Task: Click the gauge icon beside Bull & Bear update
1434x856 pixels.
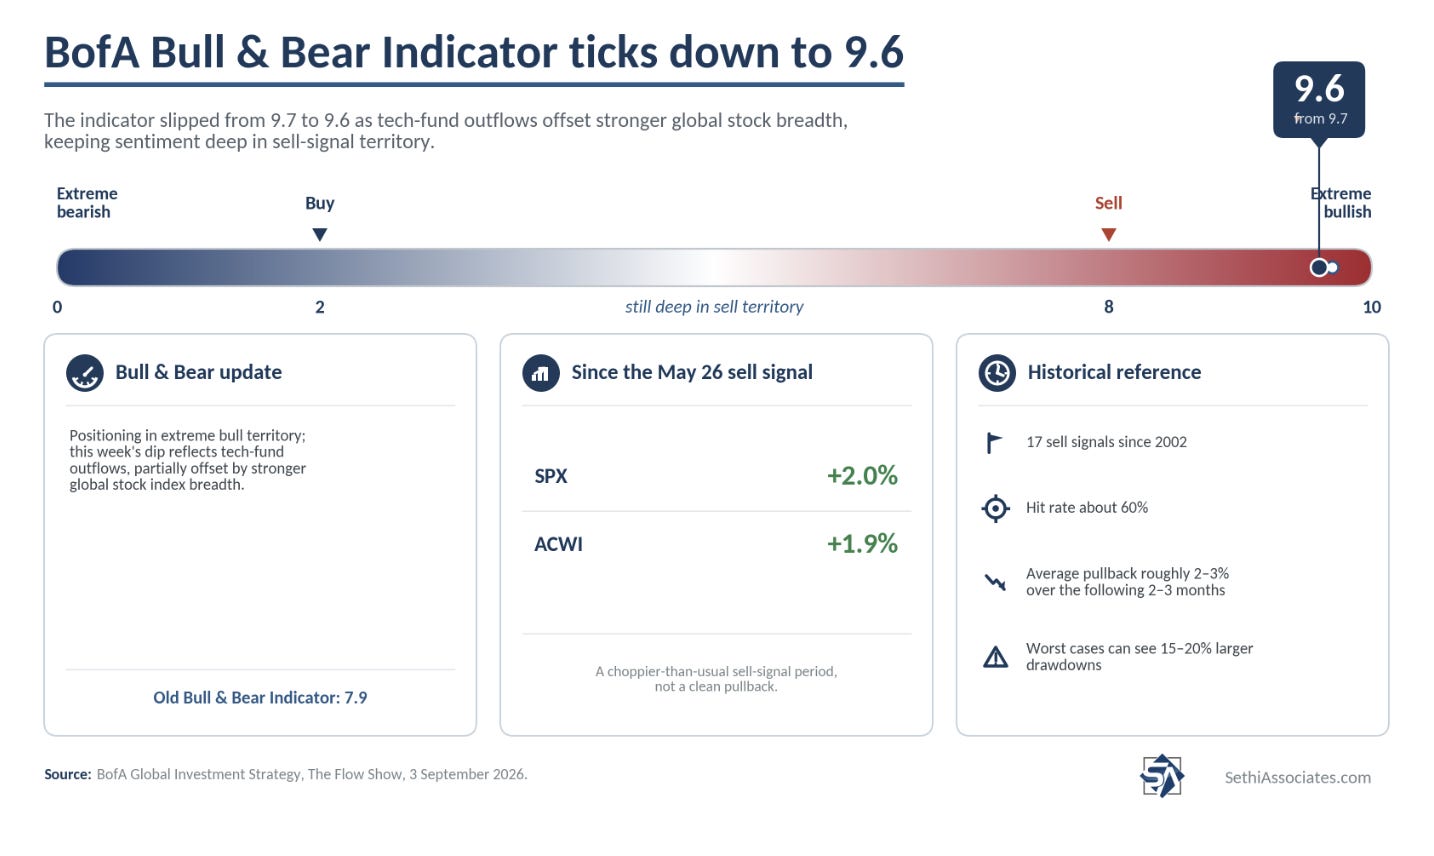Action: (85, 373)
